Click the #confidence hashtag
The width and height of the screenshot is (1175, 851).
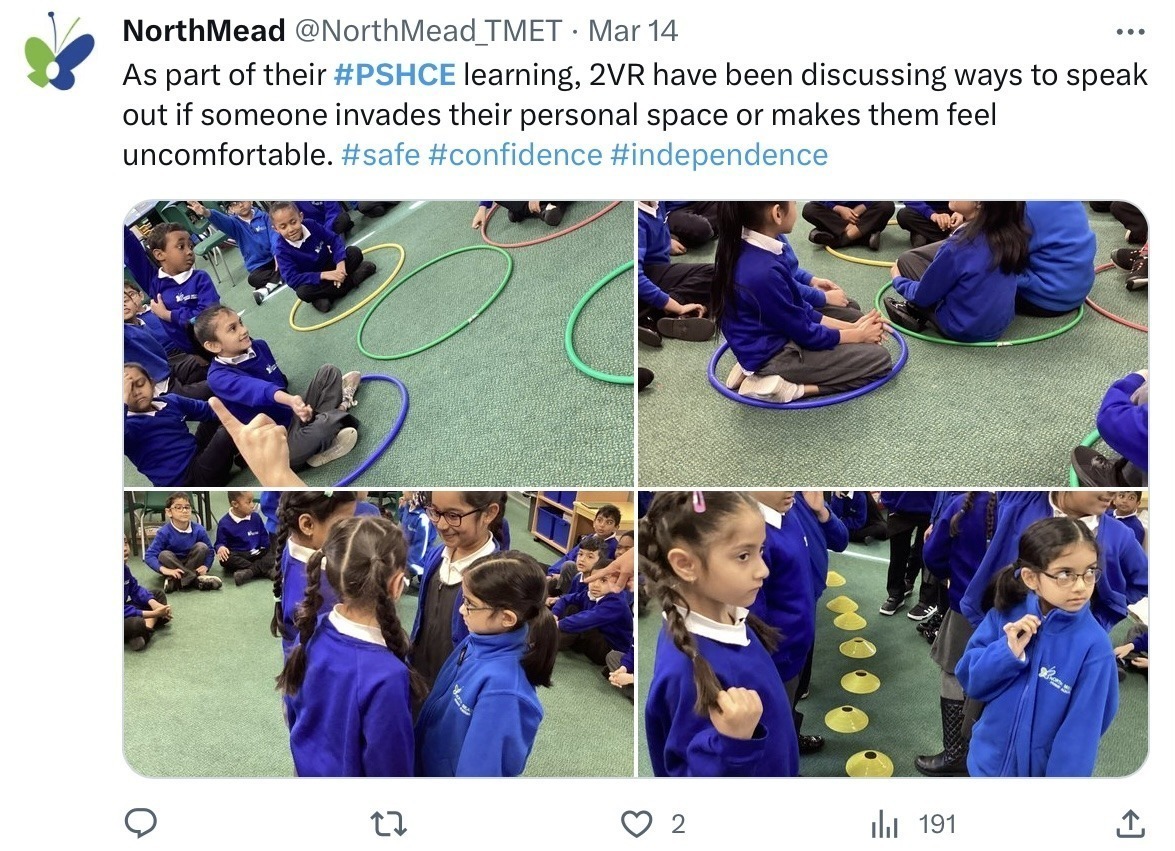pos(516,155)
